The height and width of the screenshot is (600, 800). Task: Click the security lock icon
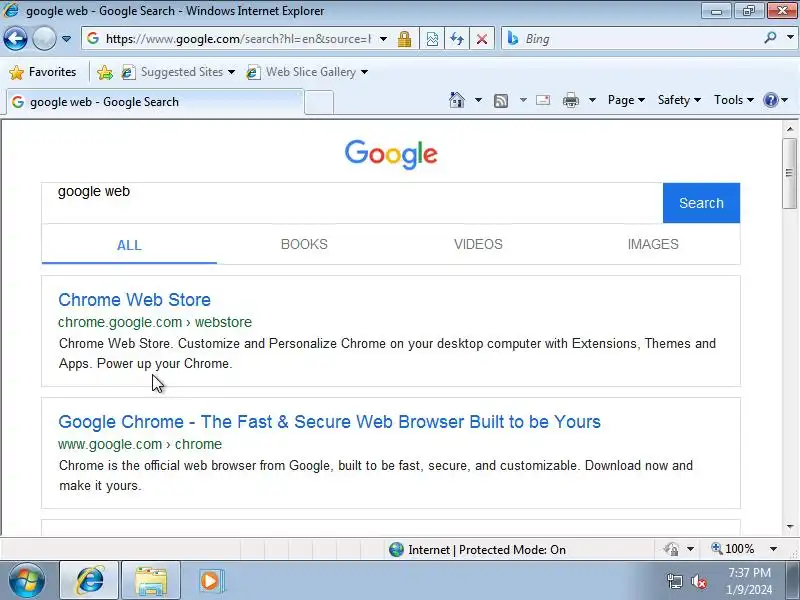coord(404,39)
